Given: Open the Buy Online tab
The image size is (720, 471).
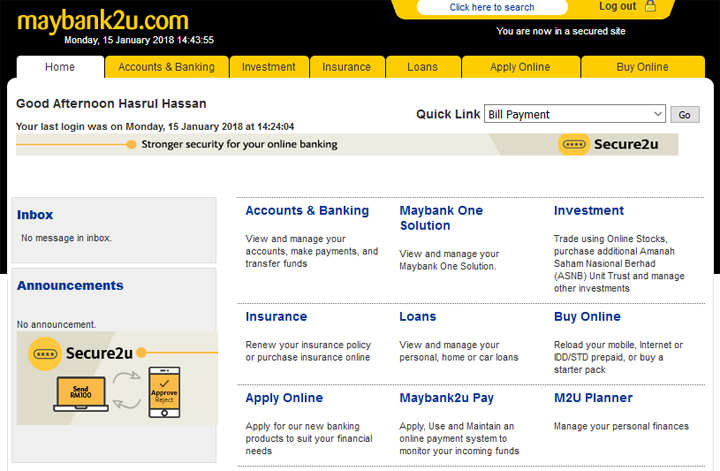Looking at the screenshot, I should [642, 67].
